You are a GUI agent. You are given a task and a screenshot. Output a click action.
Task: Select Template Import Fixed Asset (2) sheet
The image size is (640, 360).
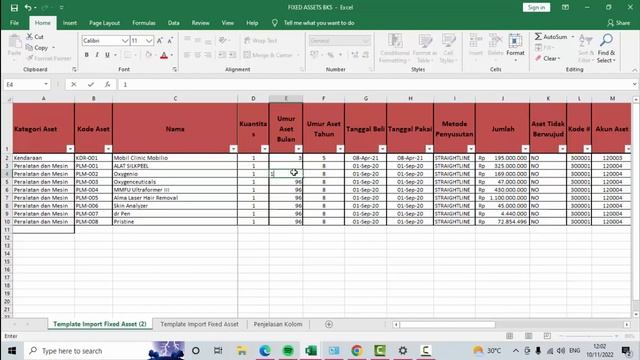[x=100, y=324]
